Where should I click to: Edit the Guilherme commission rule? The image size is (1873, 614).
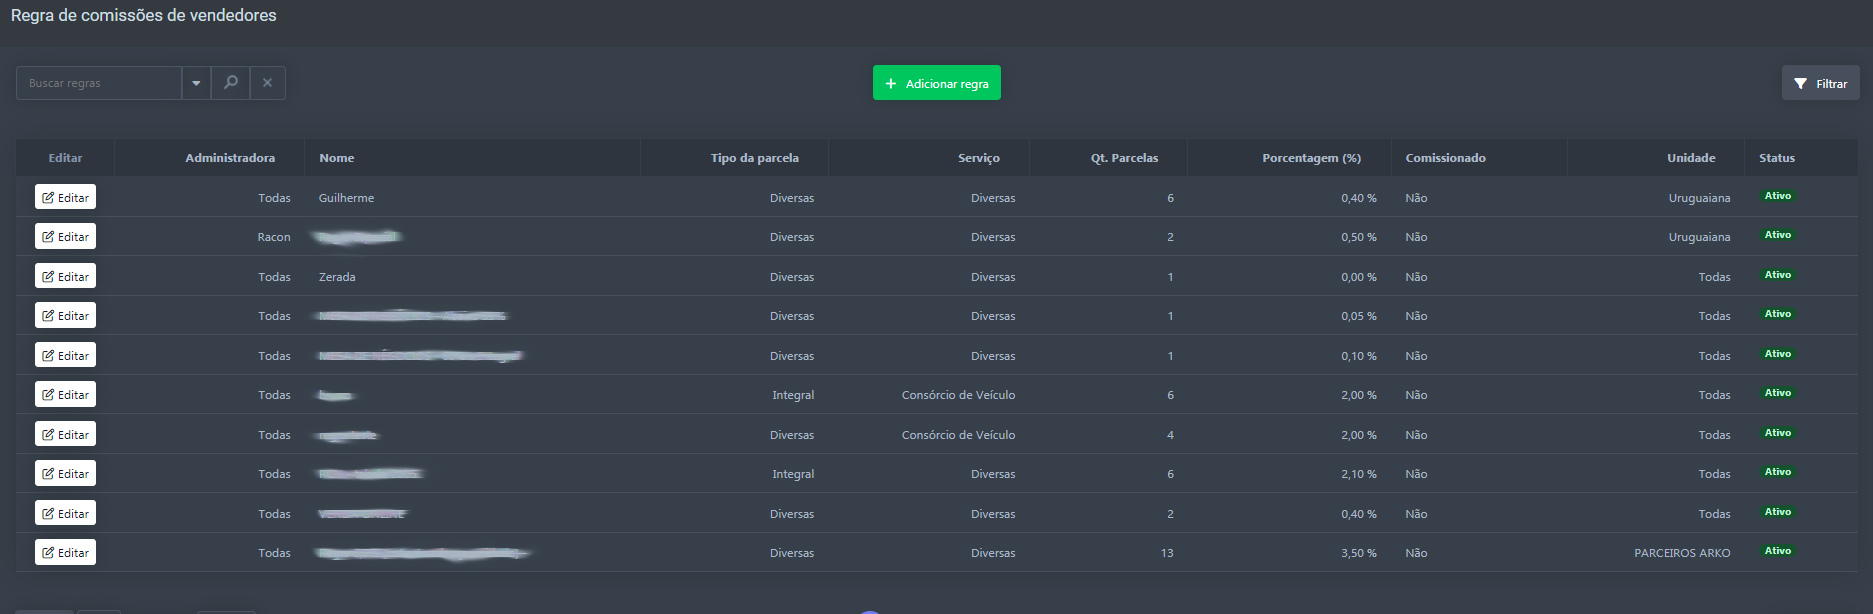coord(65,197)
